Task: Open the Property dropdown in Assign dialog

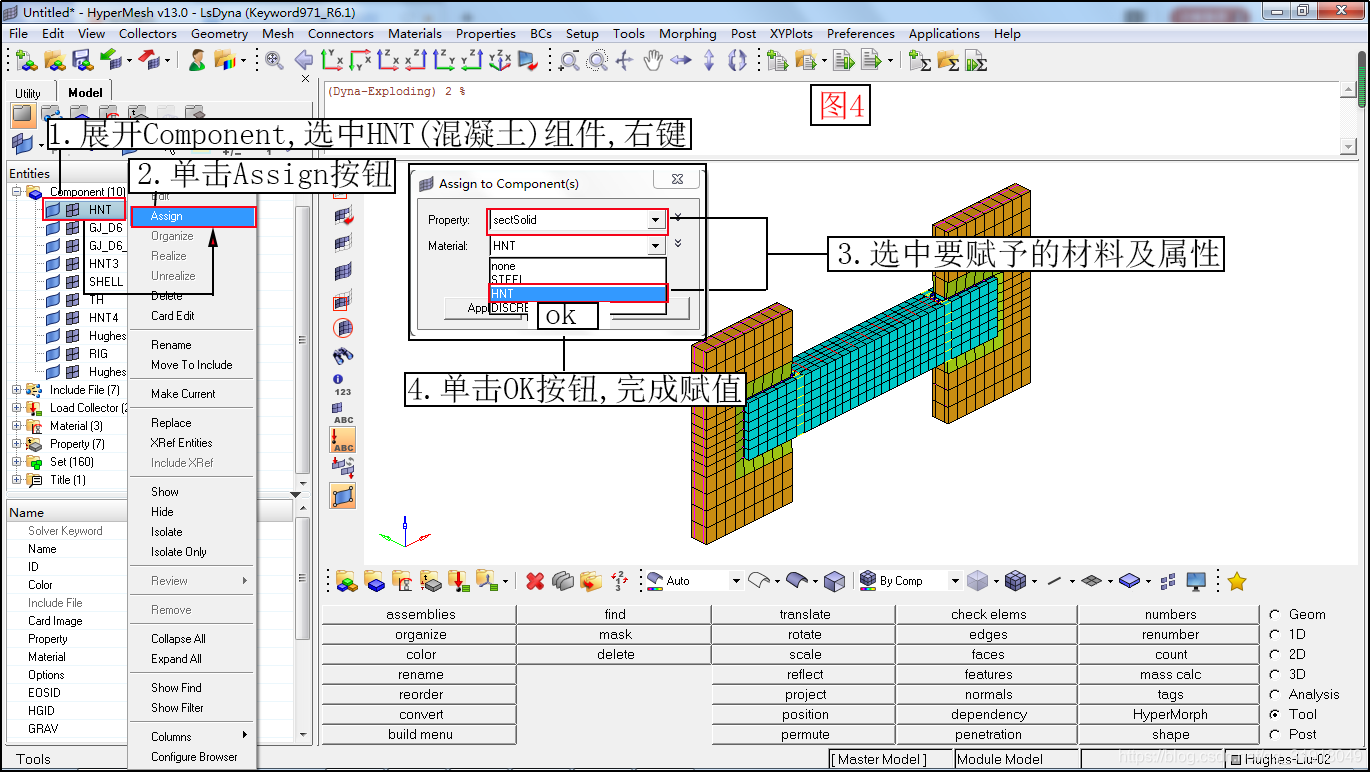Action: pos(655,220)
